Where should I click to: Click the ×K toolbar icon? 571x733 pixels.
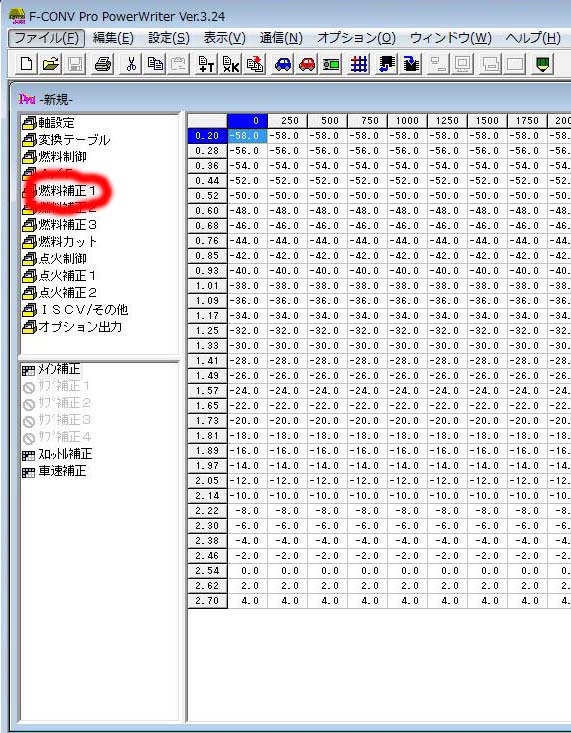[231, 64]
